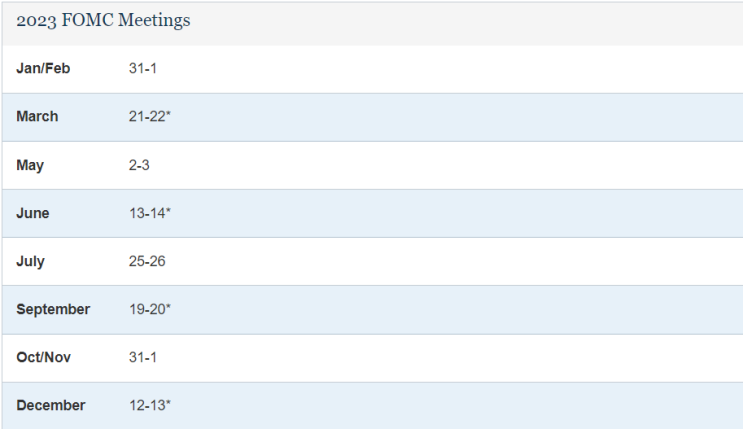Select the Oct/Nov month label
This screenshot has width=743, height=429.
coord(43,357)
